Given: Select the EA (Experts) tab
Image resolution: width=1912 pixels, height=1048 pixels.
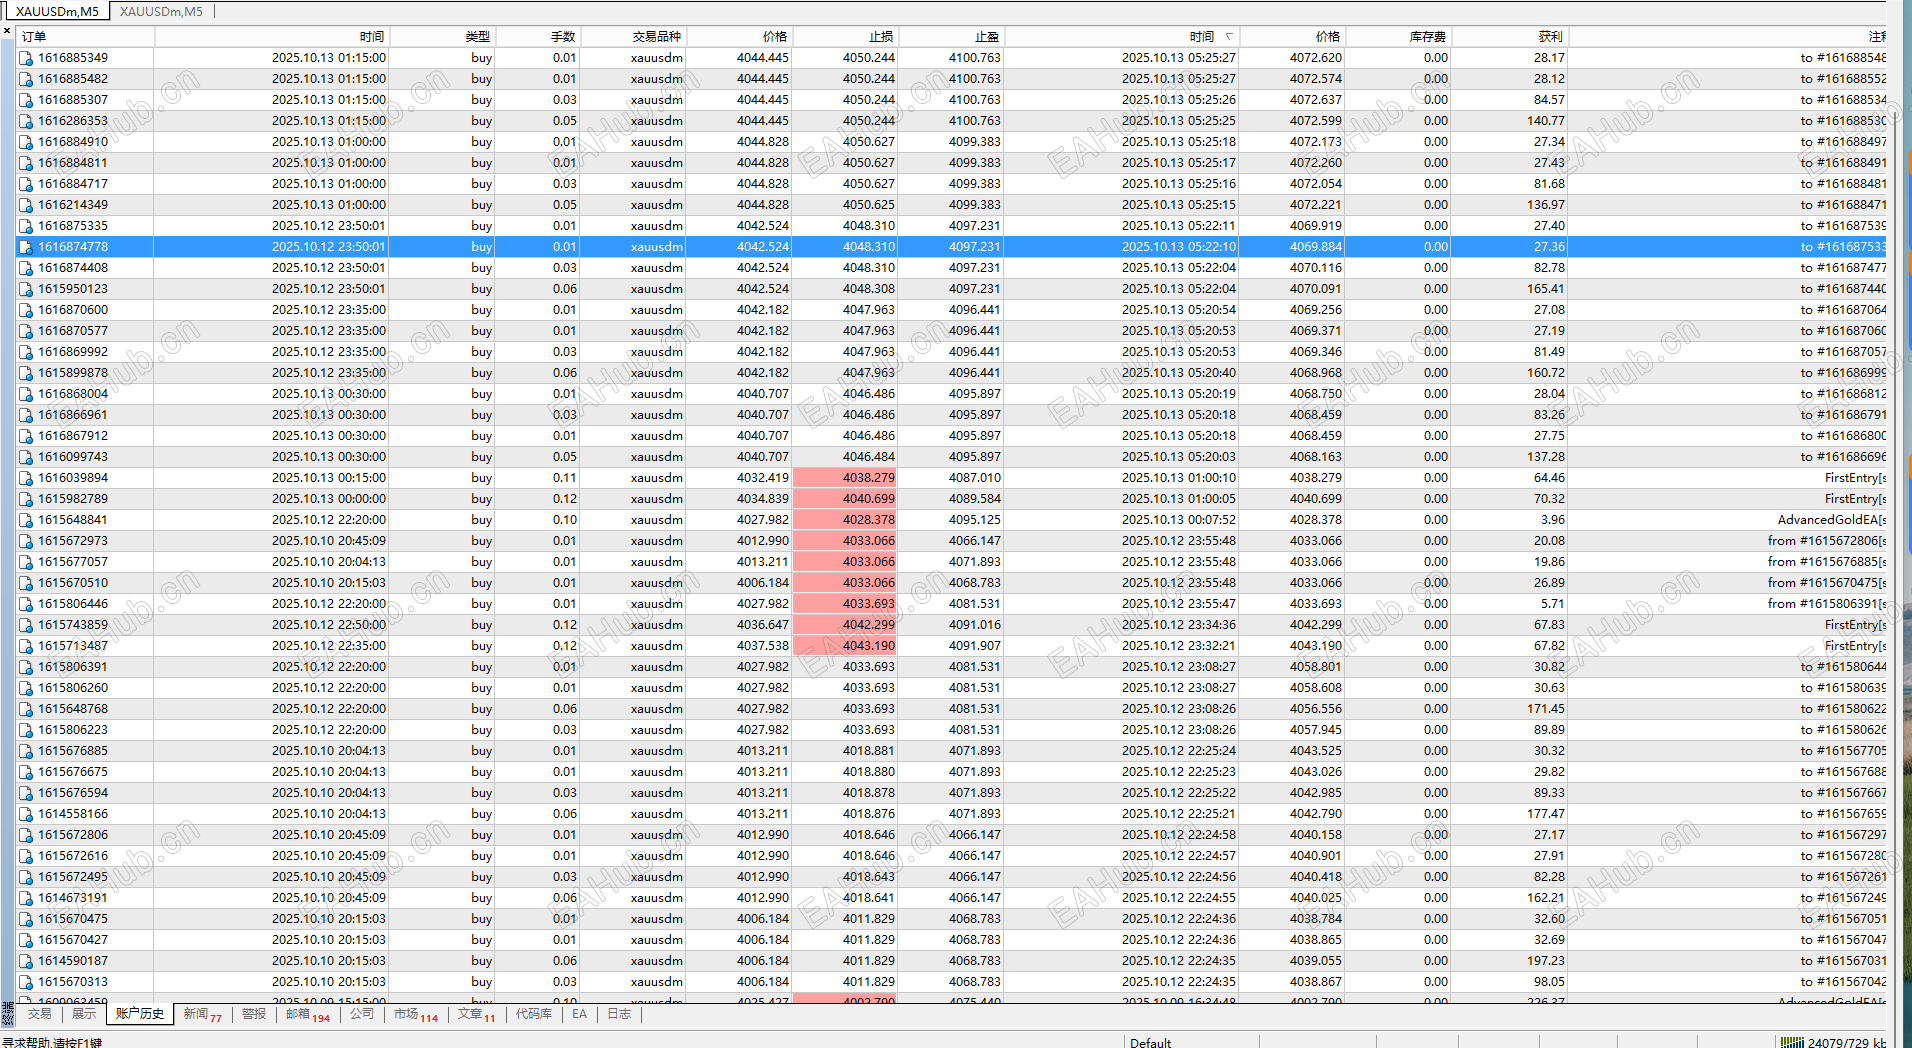Looking at the screenshot, I should tap(580, 1014).
